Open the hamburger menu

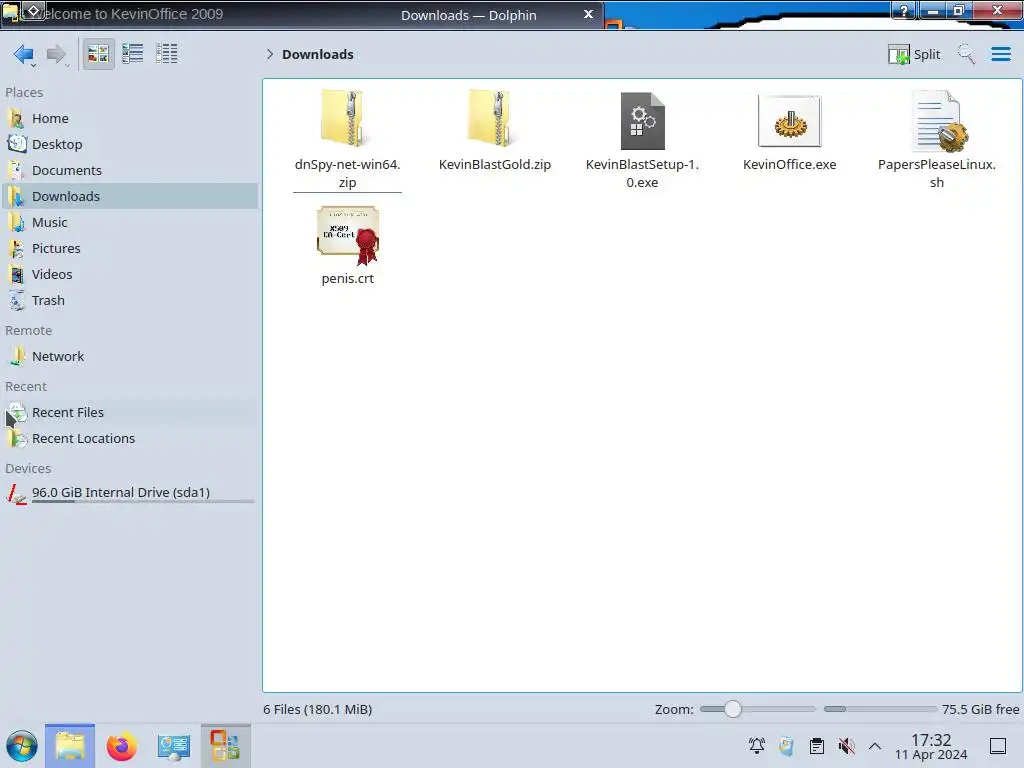(1000, 54)
